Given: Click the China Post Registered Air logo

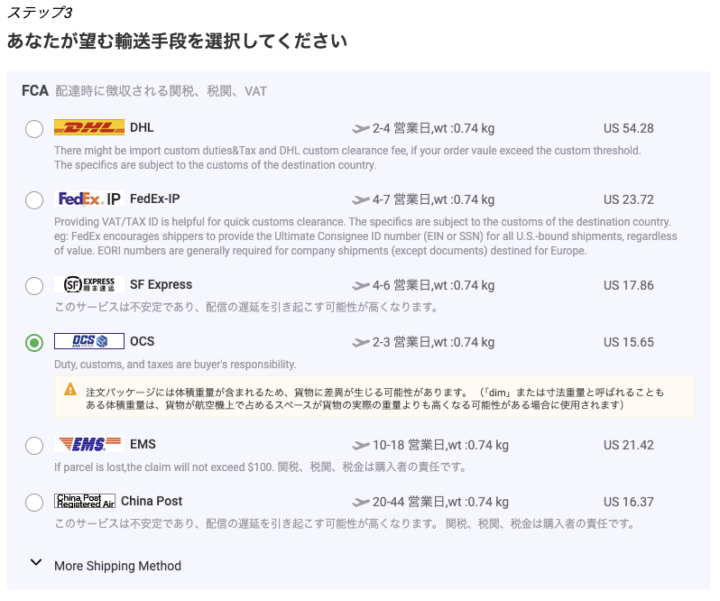Looking at the screenshot, I should coord(85,501).
